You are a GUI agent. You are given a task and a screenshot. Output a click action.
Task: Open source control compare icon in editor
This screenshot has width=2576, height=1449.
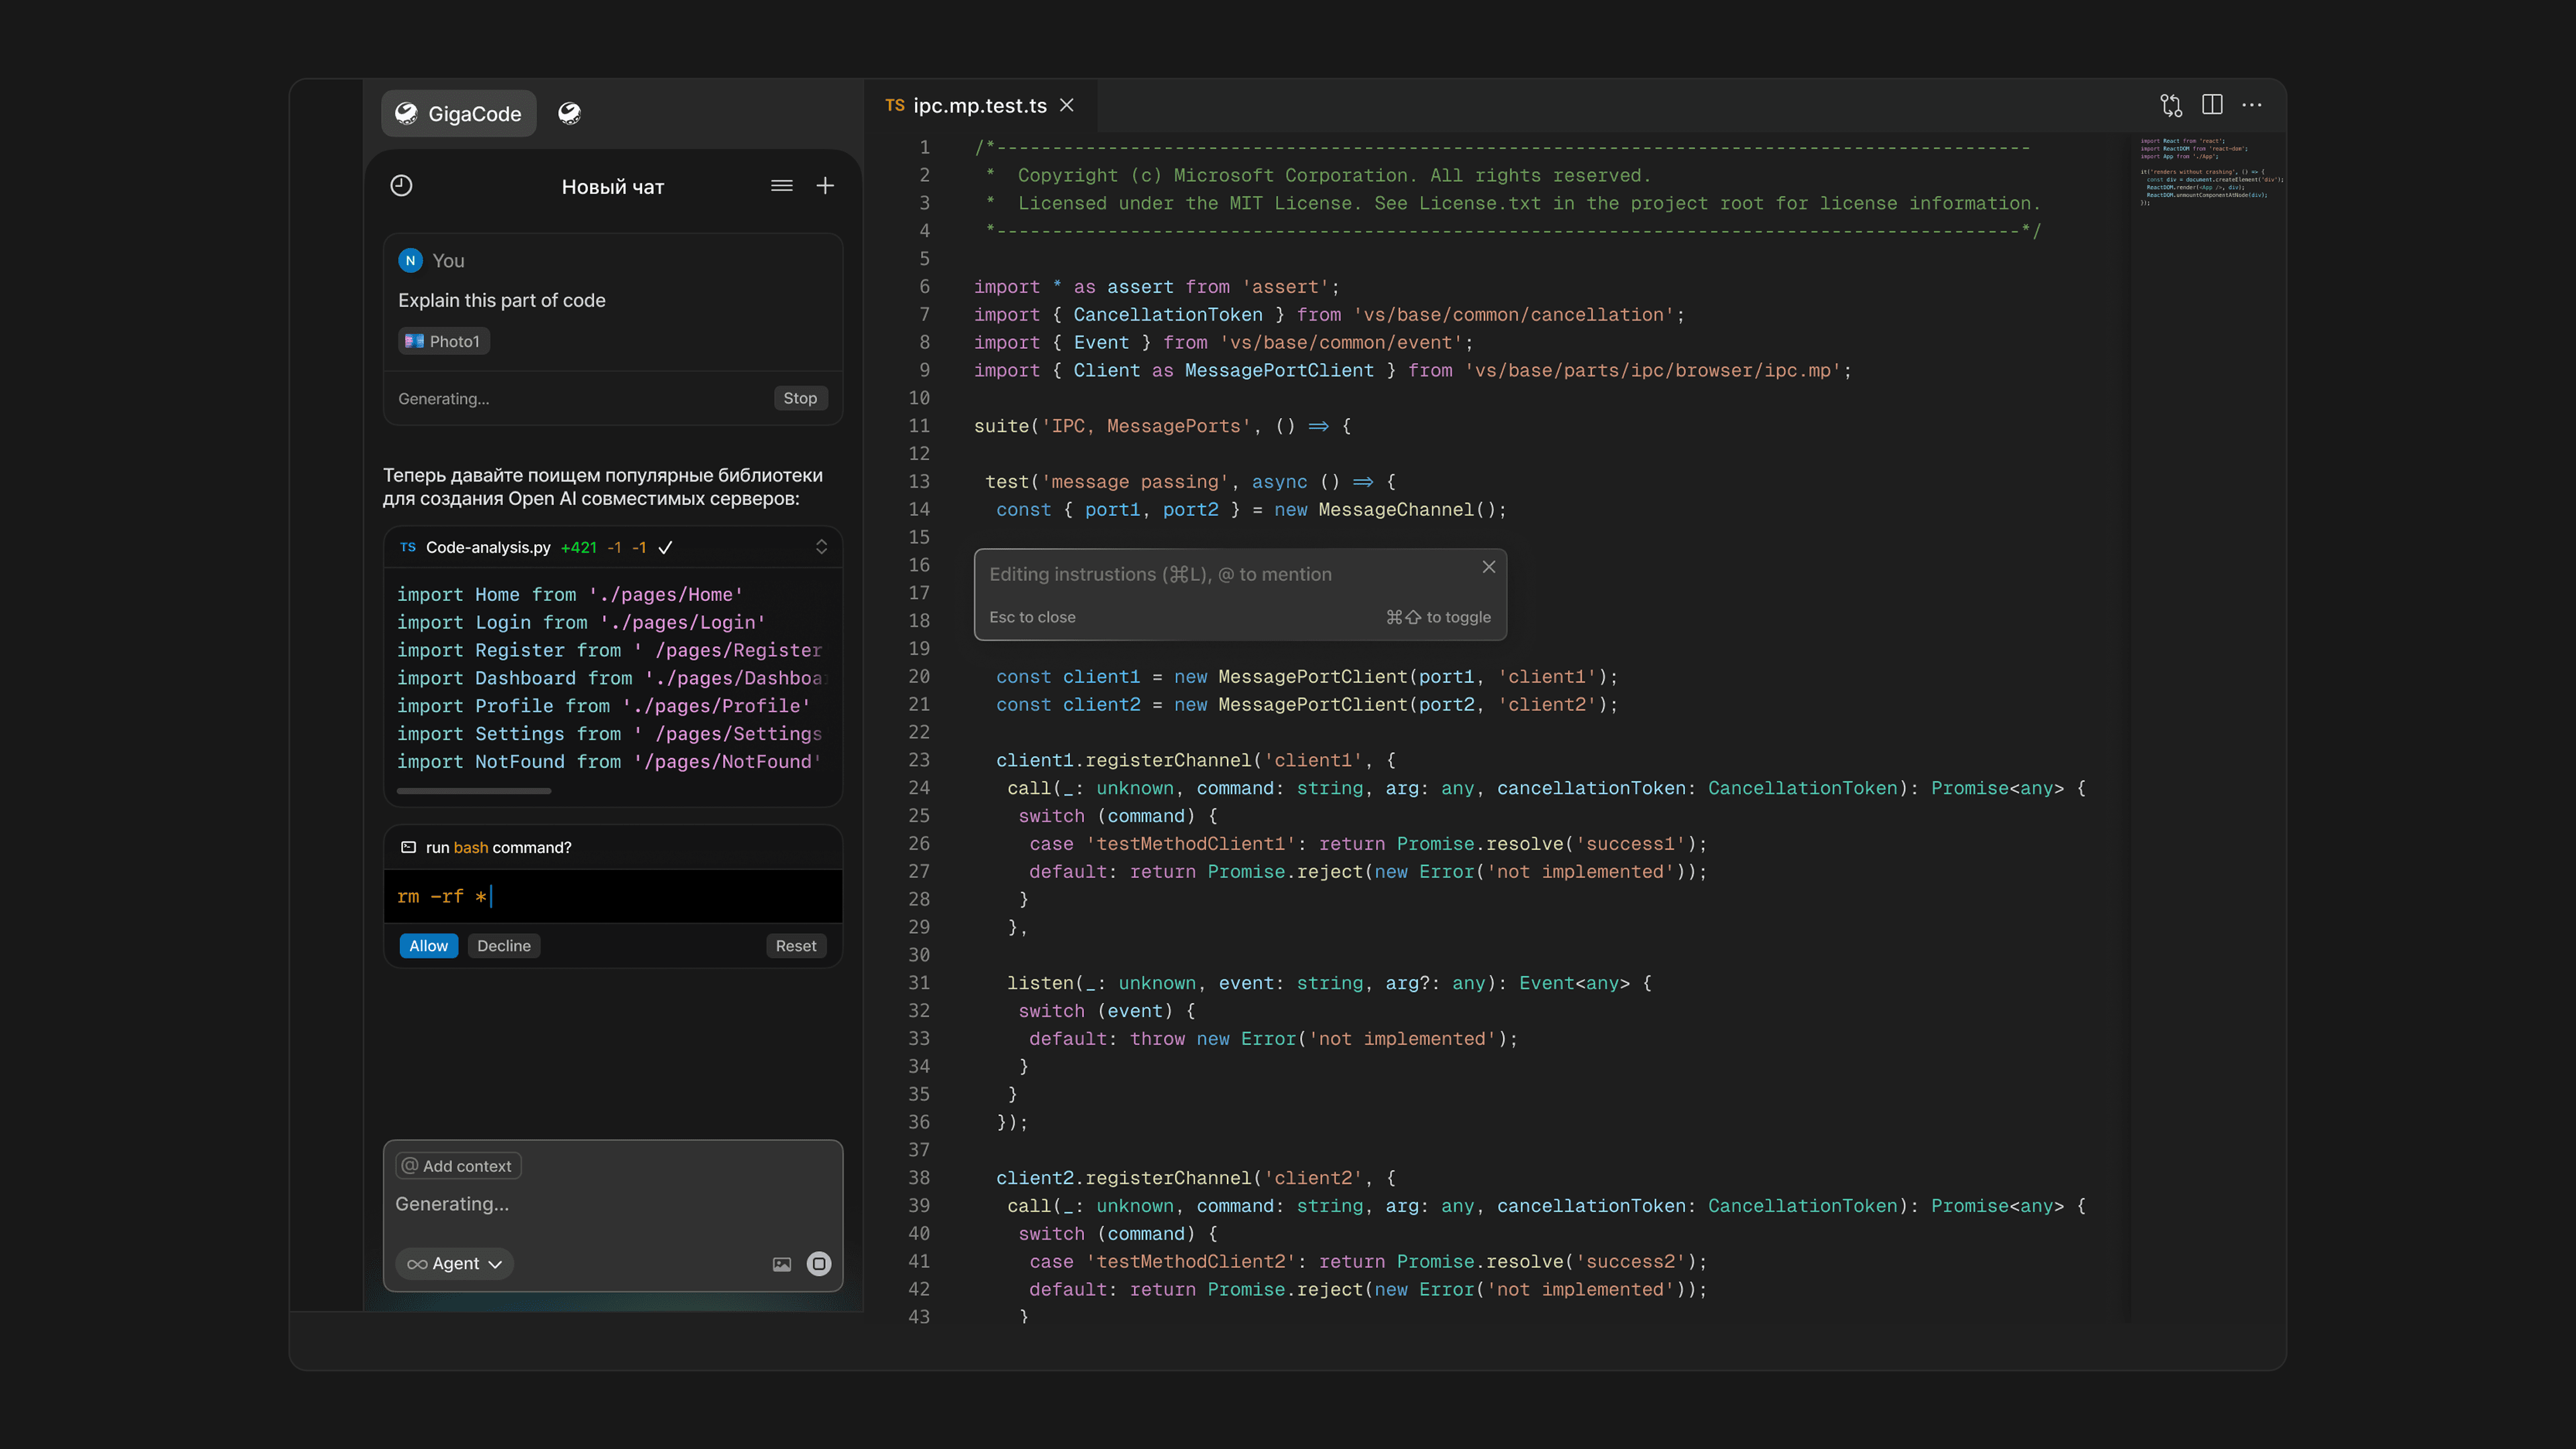click(2170, 105)
